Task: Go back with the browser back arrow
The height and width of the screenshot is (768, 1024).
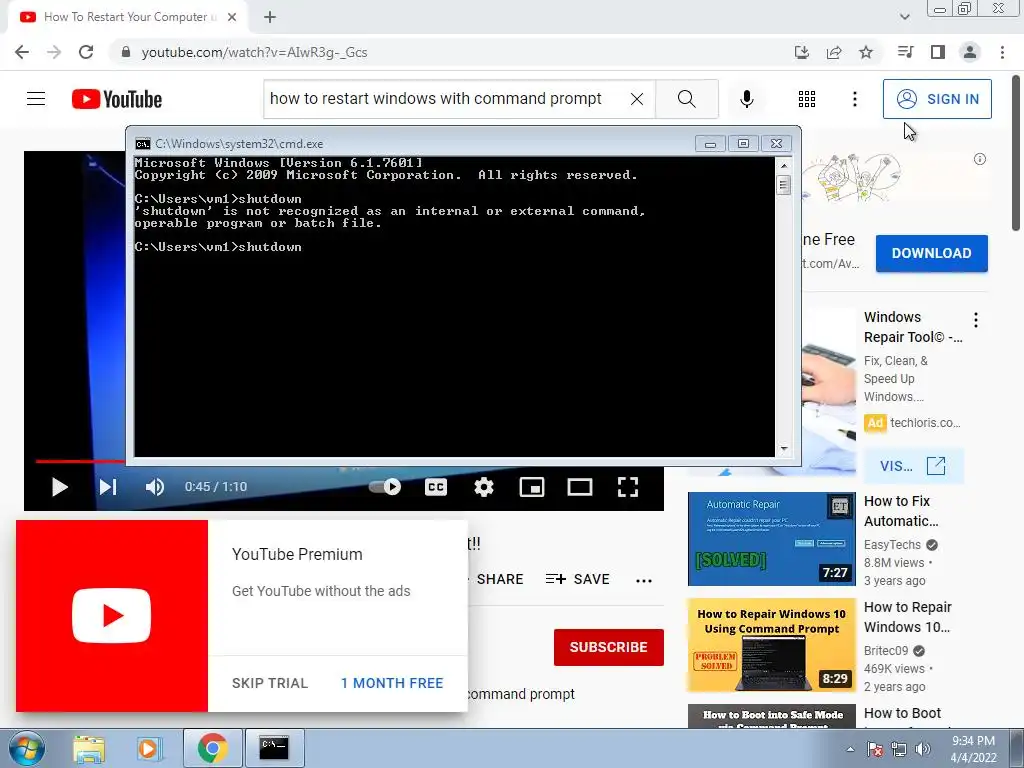Action: [x=22, y=52]
